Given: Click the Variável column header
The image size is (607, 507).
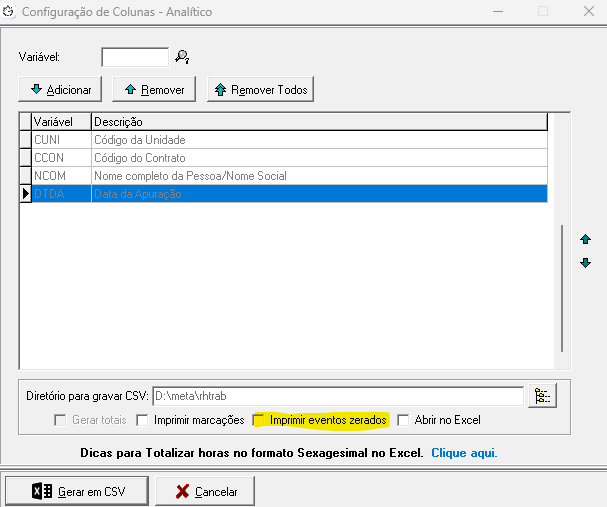Looking at the screenshot, I should point(60,122).
